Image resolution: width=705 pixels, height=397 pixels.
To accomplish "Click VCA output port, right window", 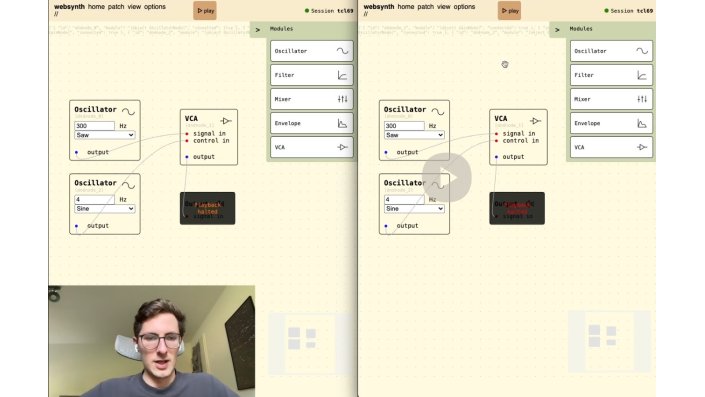I will (x=496, y=157).
